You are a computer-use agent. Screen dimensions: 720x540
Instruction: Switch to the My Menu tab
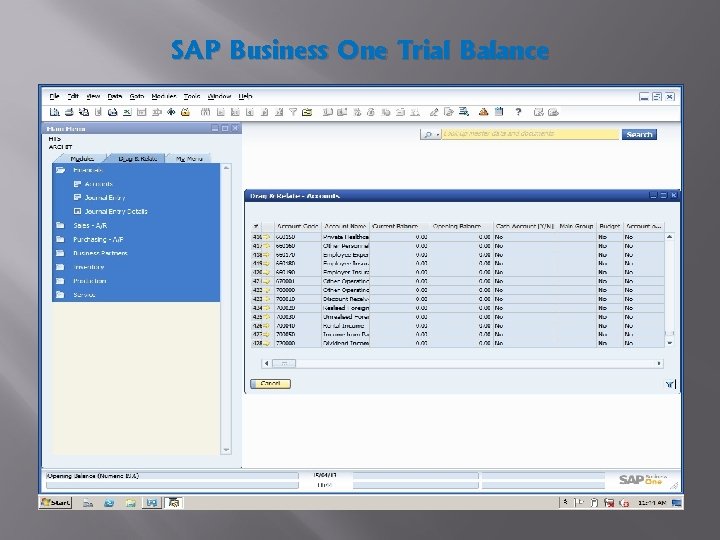[x=189, y=158]
